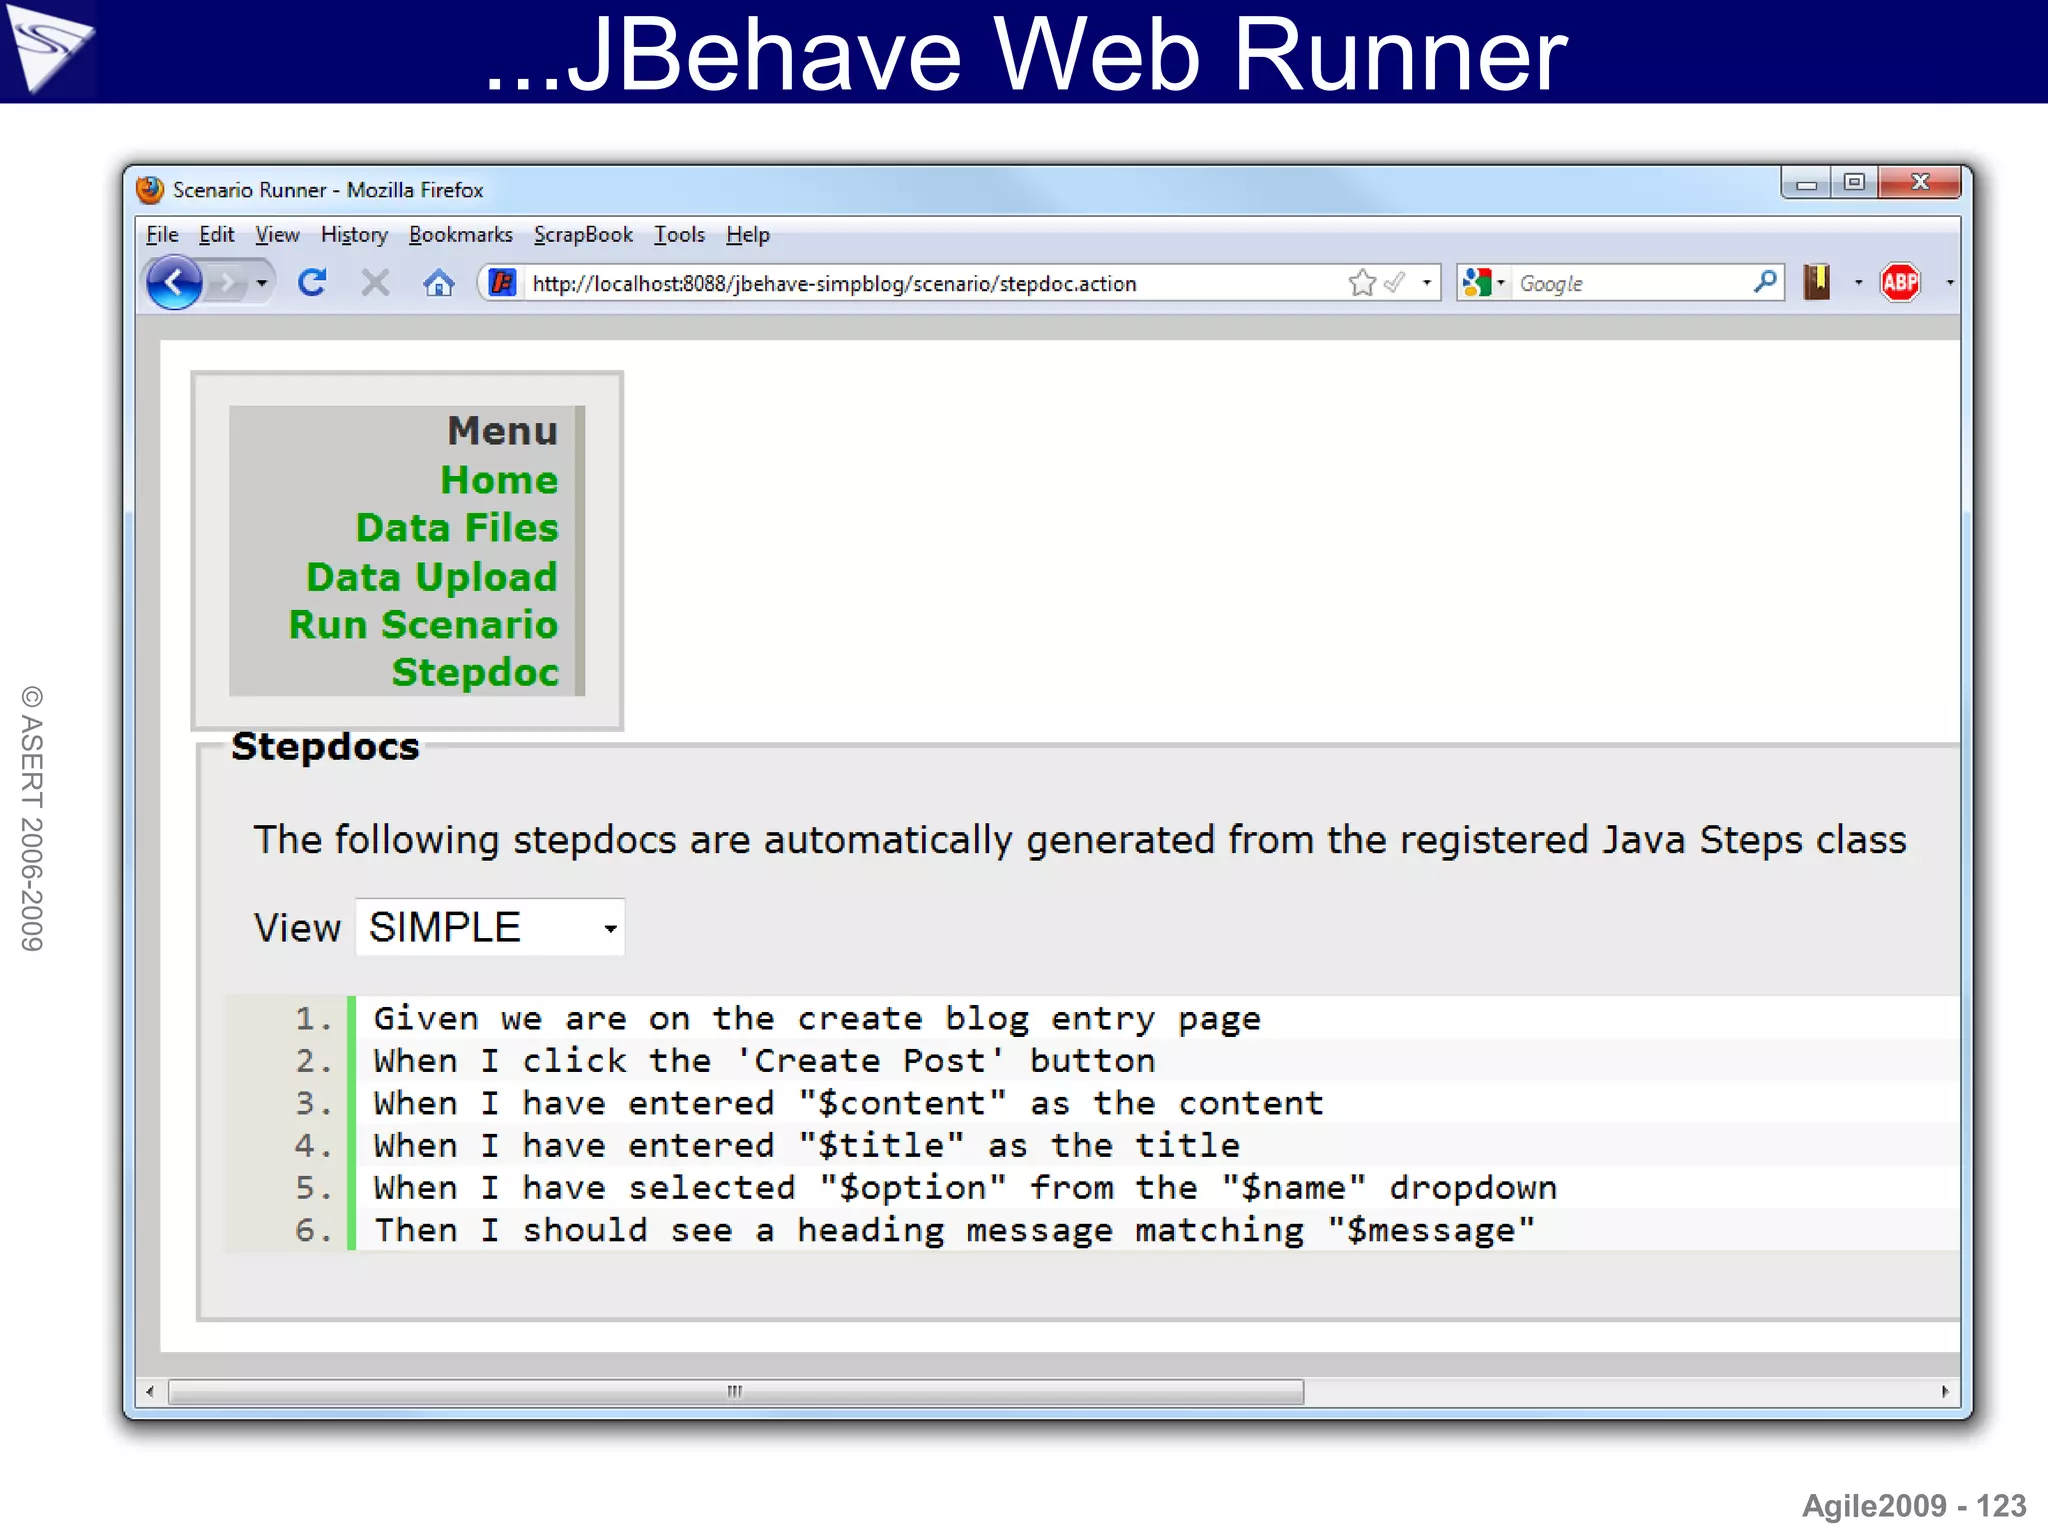The height and width of the screenshot is (1536, 2048).
Task: Click the scrollbar right arrow
Action: point(1945,1391)
